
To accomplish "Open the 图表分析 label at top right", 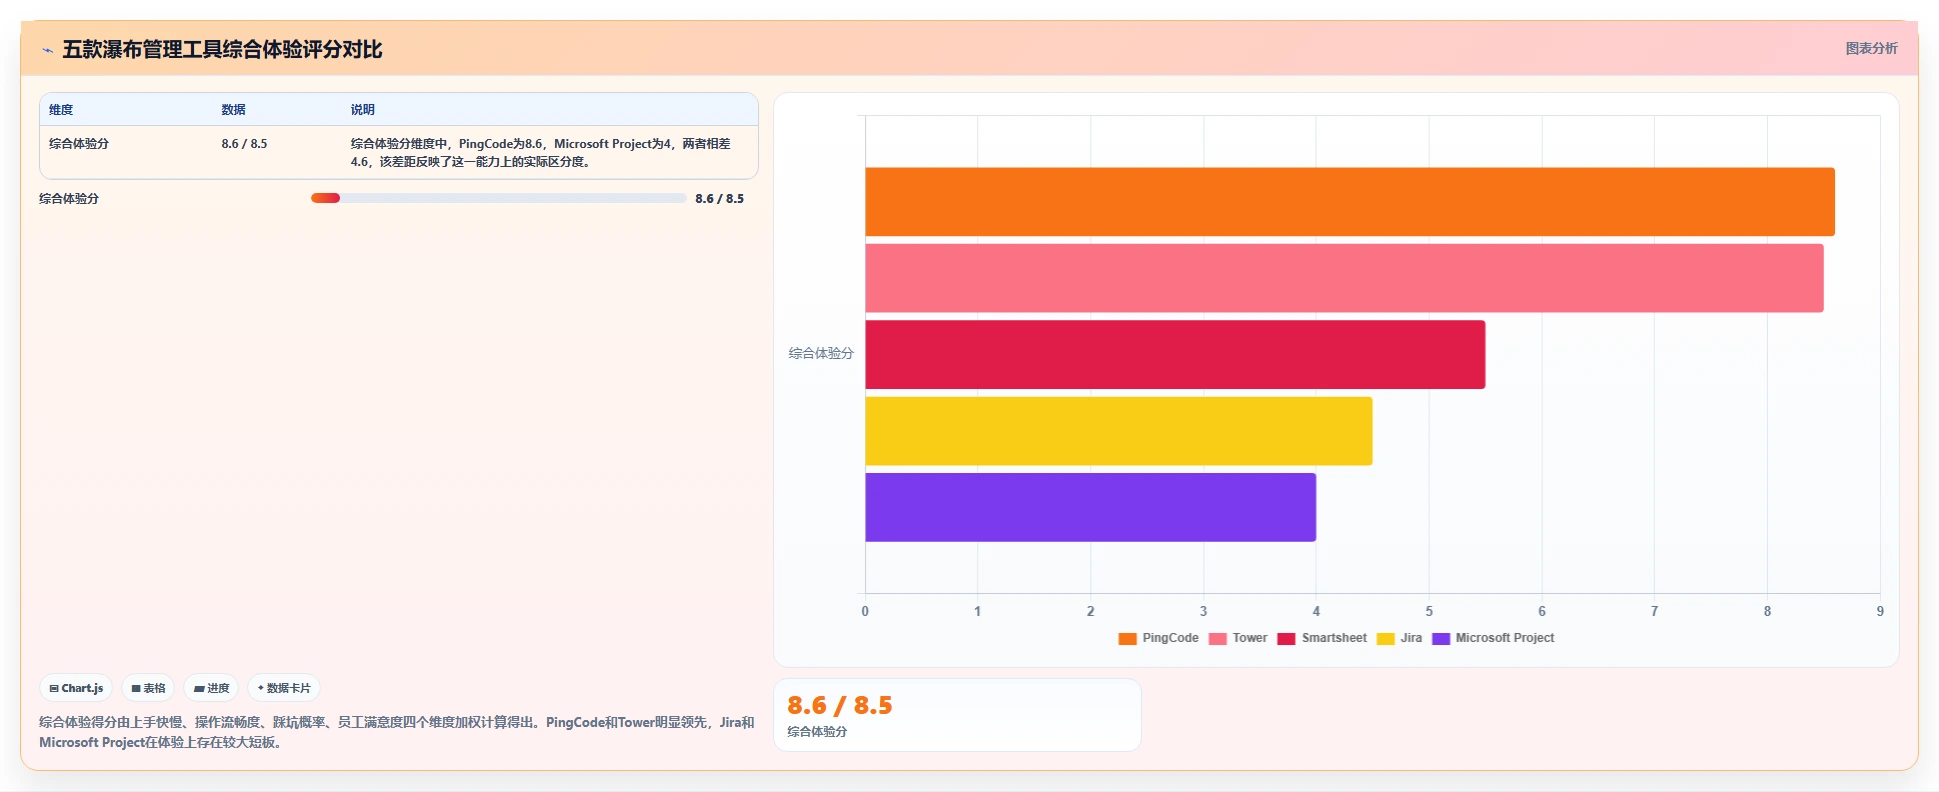I will click(x=1871, y=48).
